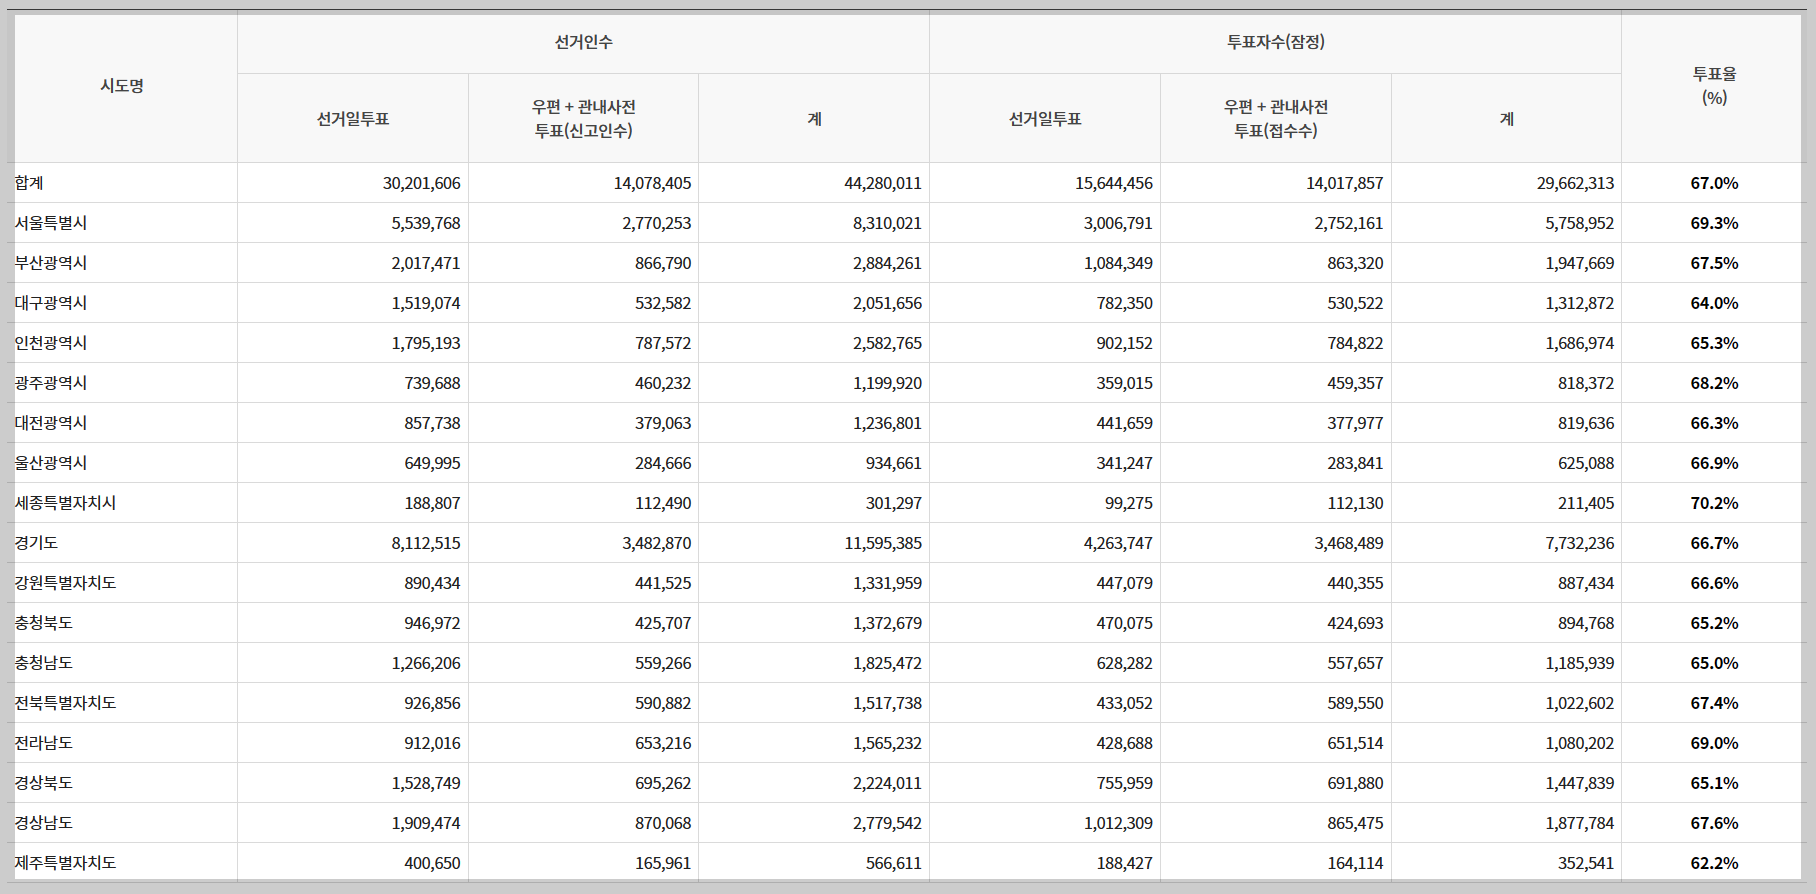Click the 선거인수 group header
The image size is (1816, 894).
(584, 42)
